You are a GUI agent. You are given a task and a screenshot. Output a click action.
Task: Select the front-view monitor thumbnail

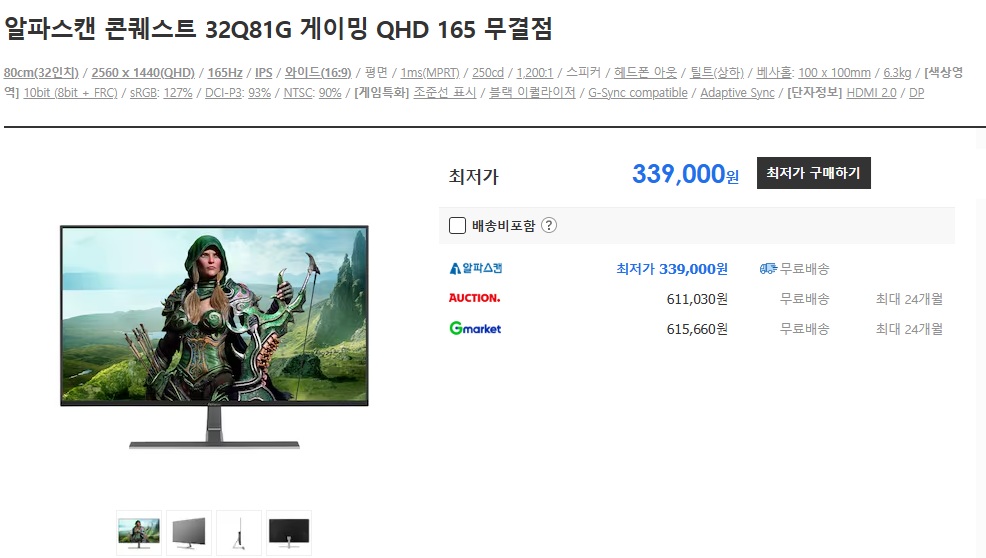(139, 533)
